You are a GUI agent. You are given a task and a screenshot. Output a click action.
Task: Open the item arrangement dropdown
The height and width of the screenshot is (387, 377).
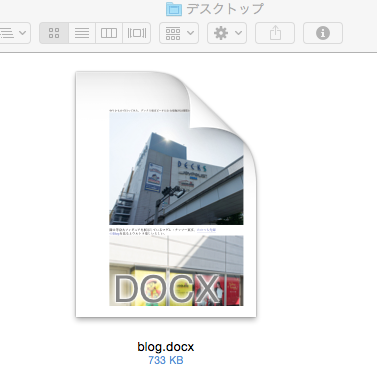pos(179,33)
